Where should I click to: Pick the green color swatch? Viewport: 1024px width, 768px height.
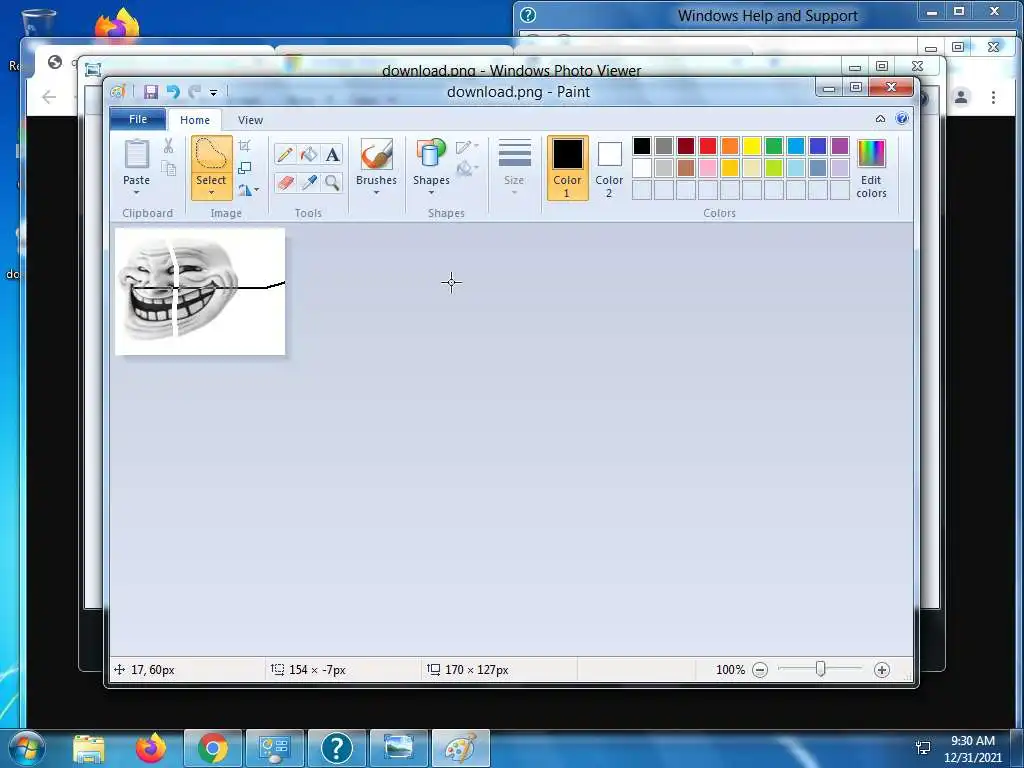tap(774, 146)
